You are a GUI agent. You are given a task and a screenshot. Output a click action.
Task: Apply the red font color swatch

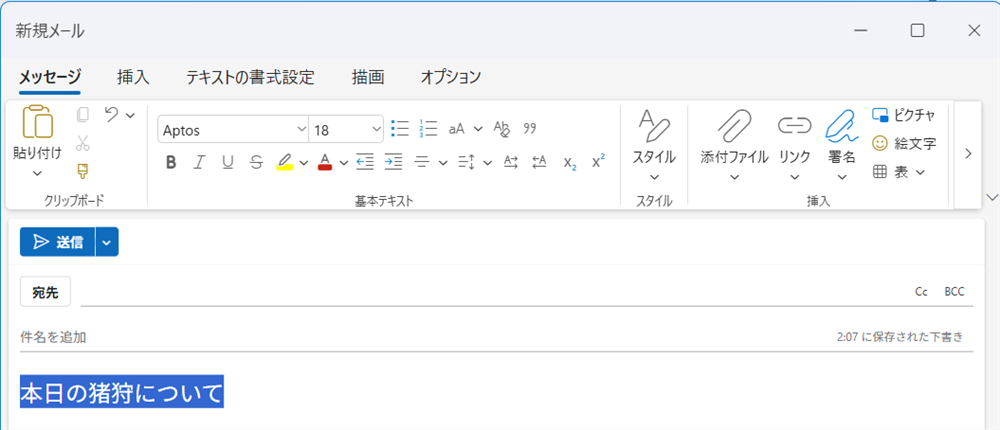pos(325,163)
